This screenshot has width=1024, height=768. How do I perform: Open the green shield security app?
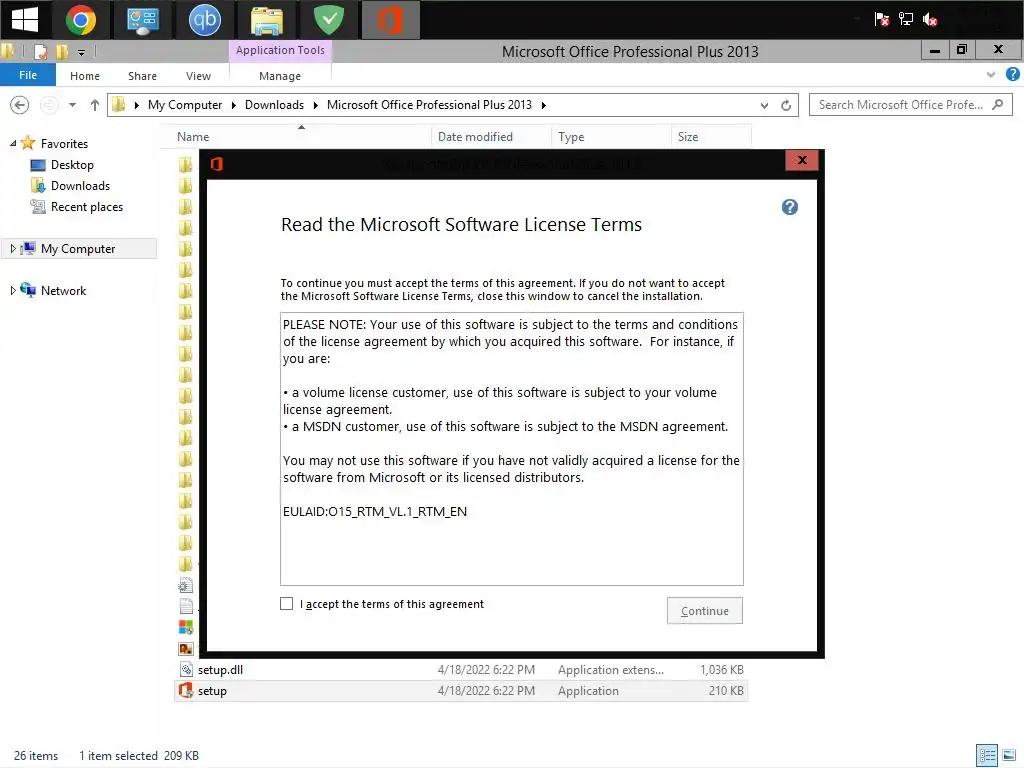[x=328, y=20]
